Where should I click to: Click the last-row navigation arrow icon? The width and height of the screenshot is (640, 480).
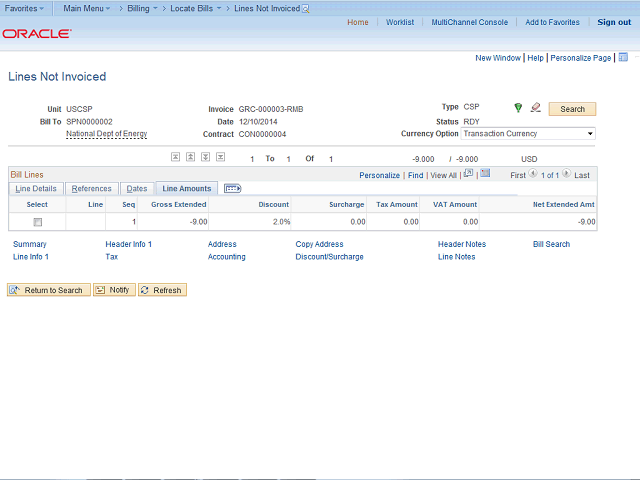pos(220,157)
